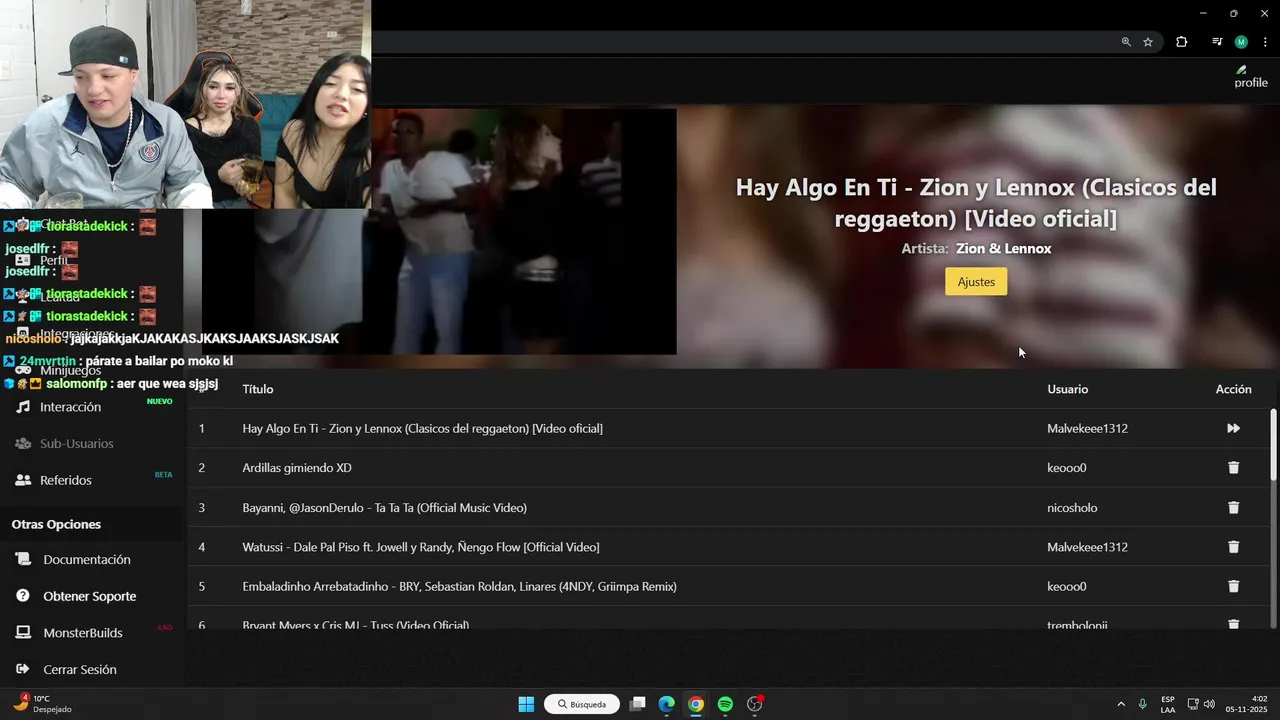Delete Ardillas gimiendo XD from the queue
This screenshot has height=720, width=1280.
click(x=1233, y=468)
